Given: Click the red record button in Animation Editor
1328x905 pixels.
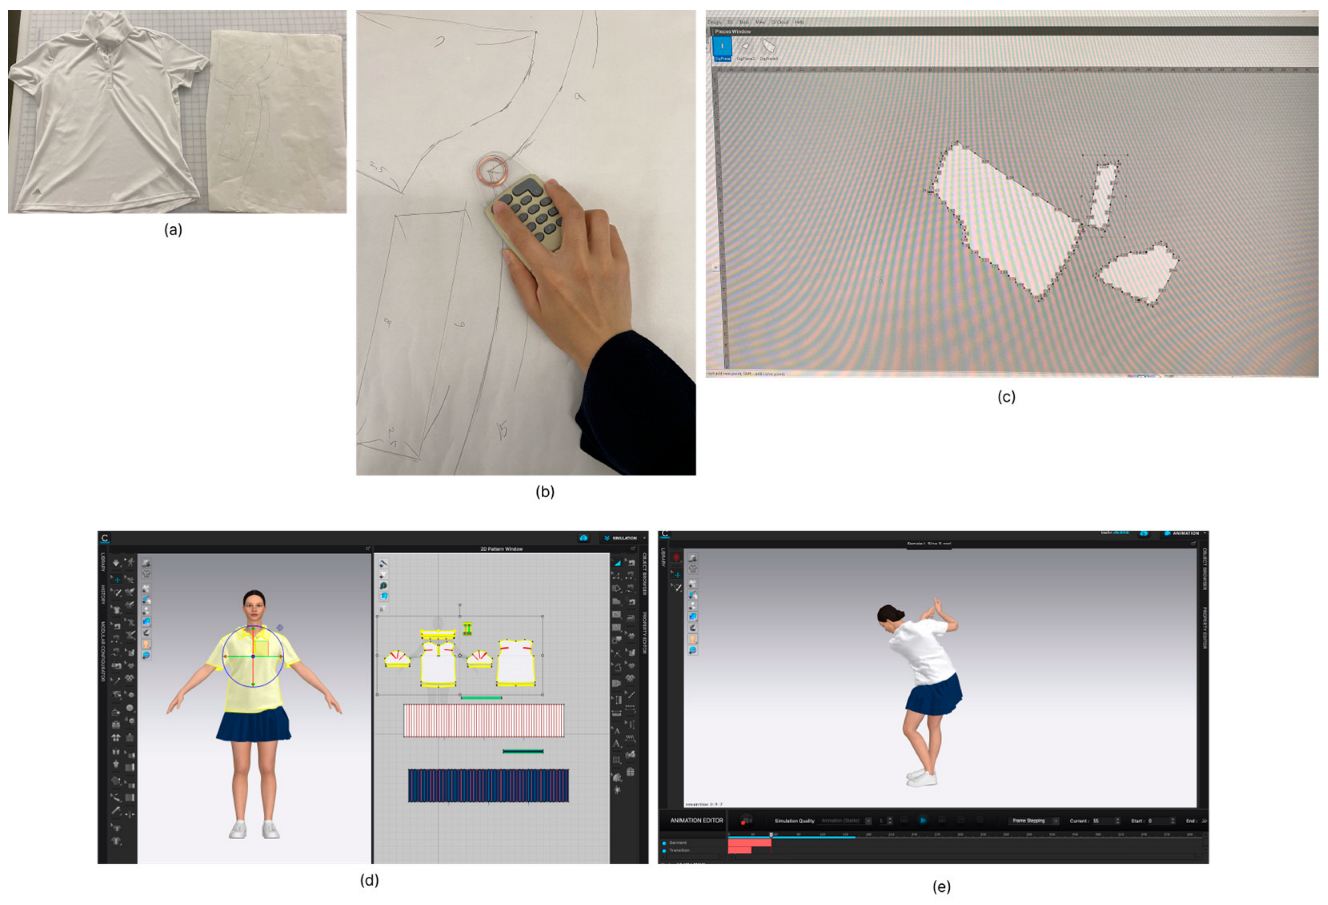Looking at the screenshot, I should click(746, 821).
